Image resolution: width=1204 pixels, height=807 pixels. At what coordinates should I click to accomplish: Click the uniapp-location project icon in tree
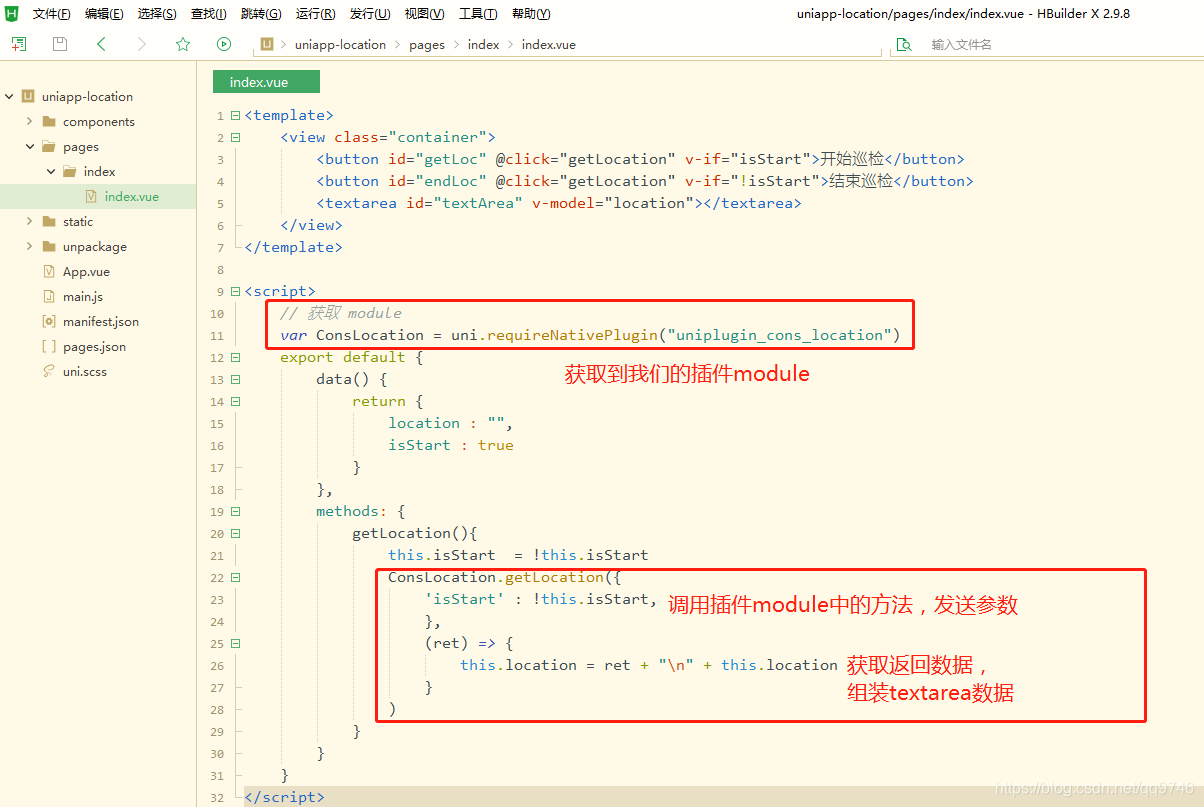28,97
